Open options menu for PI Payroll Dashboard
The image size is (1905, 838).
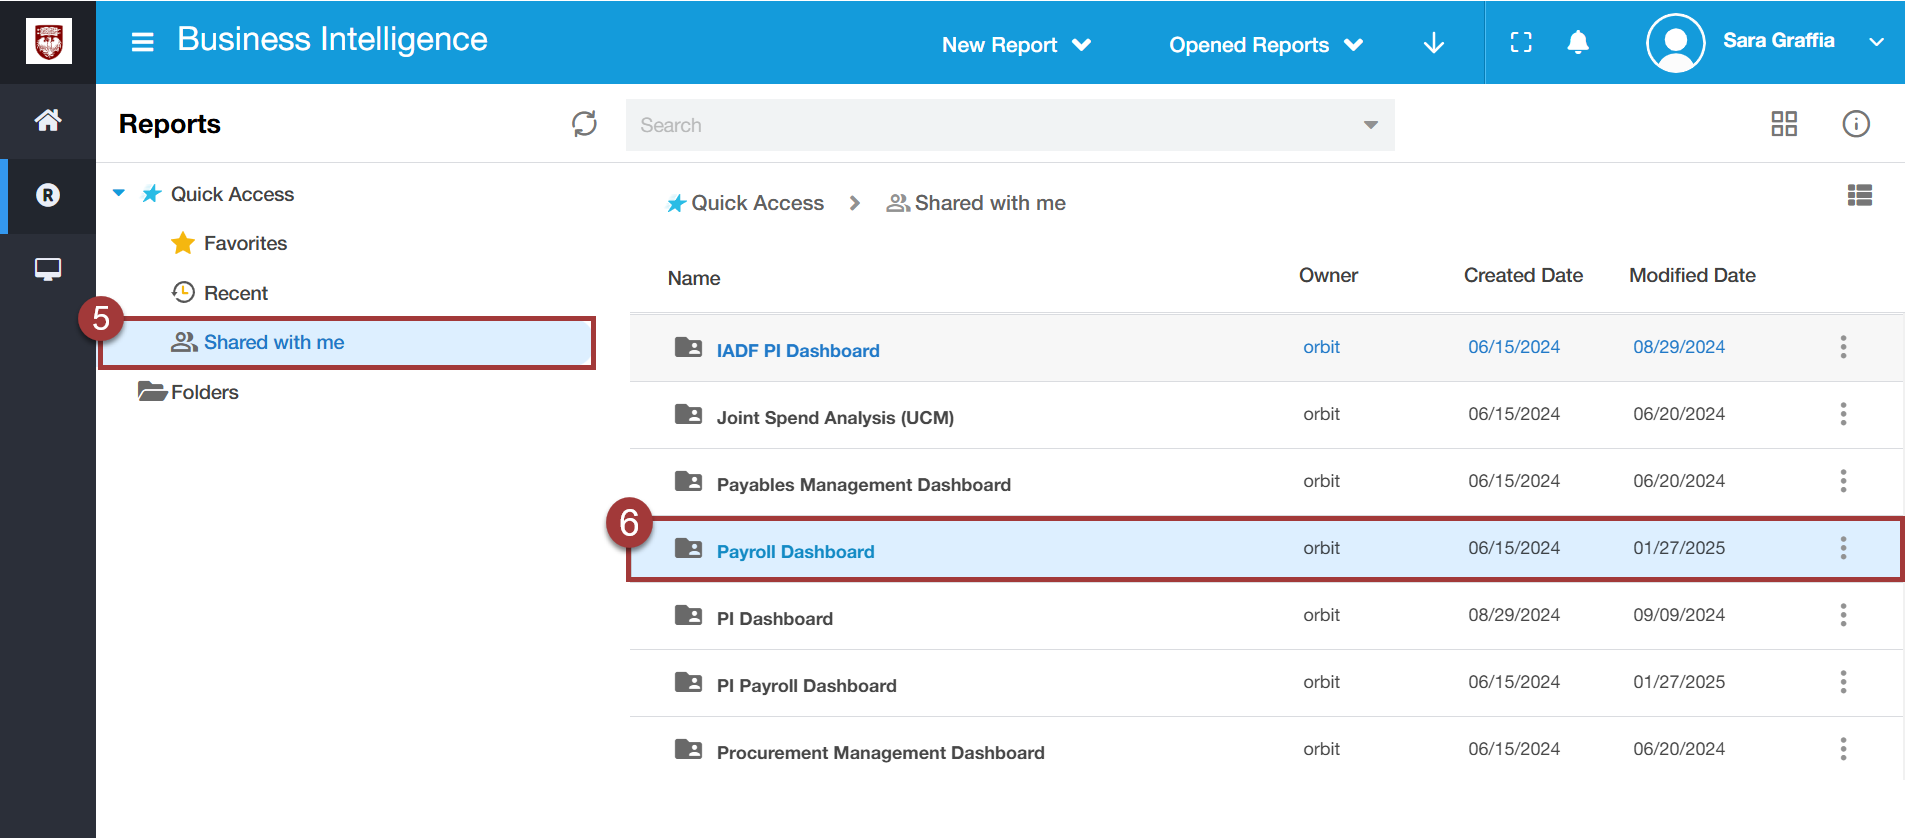point(1843,682)
